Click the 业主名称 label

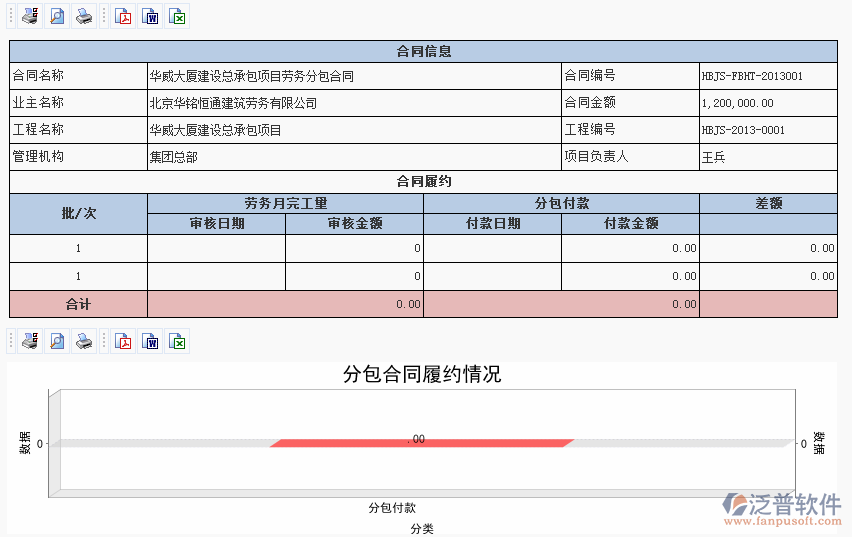pos(38,103)
